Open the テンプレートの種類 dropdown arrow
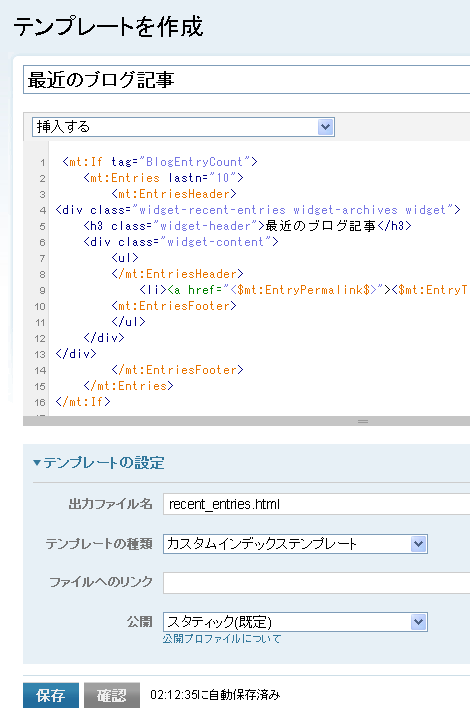The image size is (470, 724). [418, 544]
